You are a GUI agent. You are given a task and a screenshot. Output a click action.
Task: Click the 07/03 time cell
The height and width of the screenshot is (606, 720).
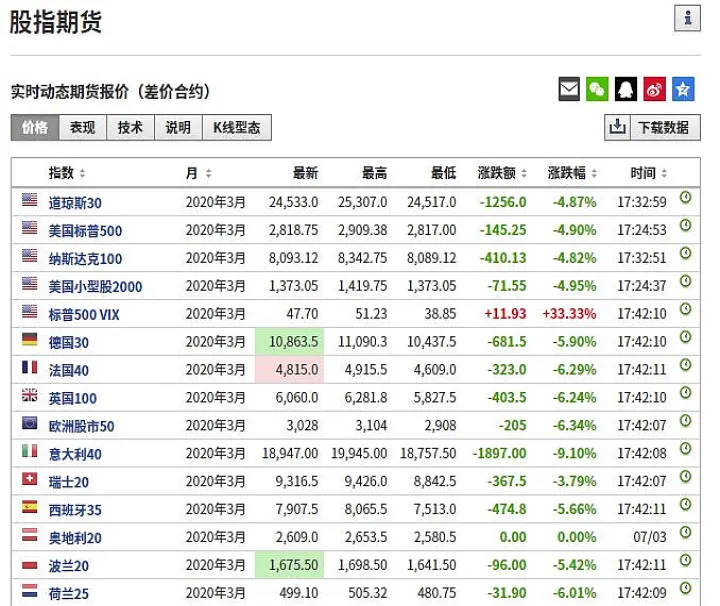649,537
